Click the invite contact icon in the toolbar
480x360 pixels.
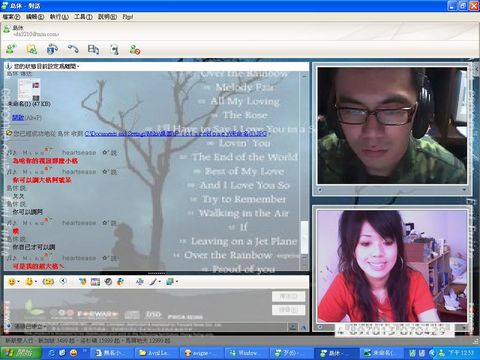click(x=11, y=49)
